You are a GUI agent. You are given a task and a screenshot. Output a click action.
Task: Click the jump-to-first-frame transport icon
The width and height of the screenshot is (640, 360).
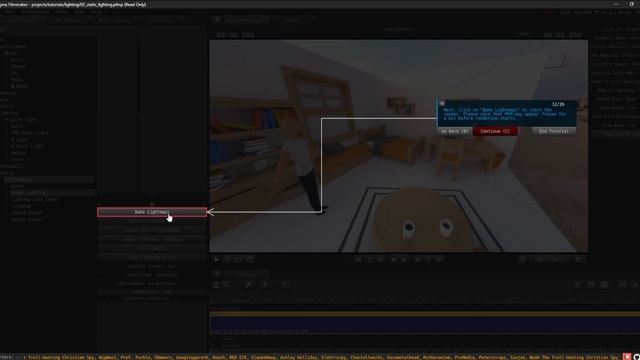point(358,259)
